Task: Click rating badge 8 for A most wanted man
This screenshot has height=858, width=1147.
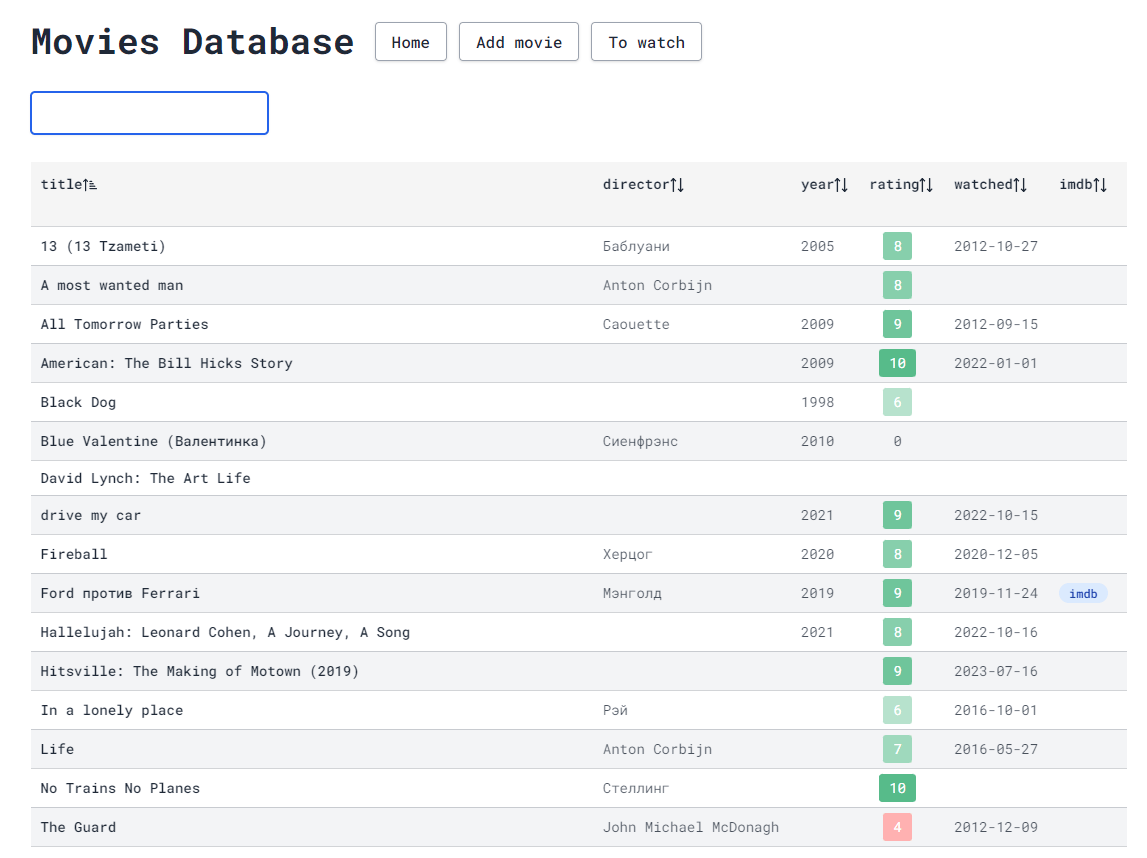Action: pos(898,285)
